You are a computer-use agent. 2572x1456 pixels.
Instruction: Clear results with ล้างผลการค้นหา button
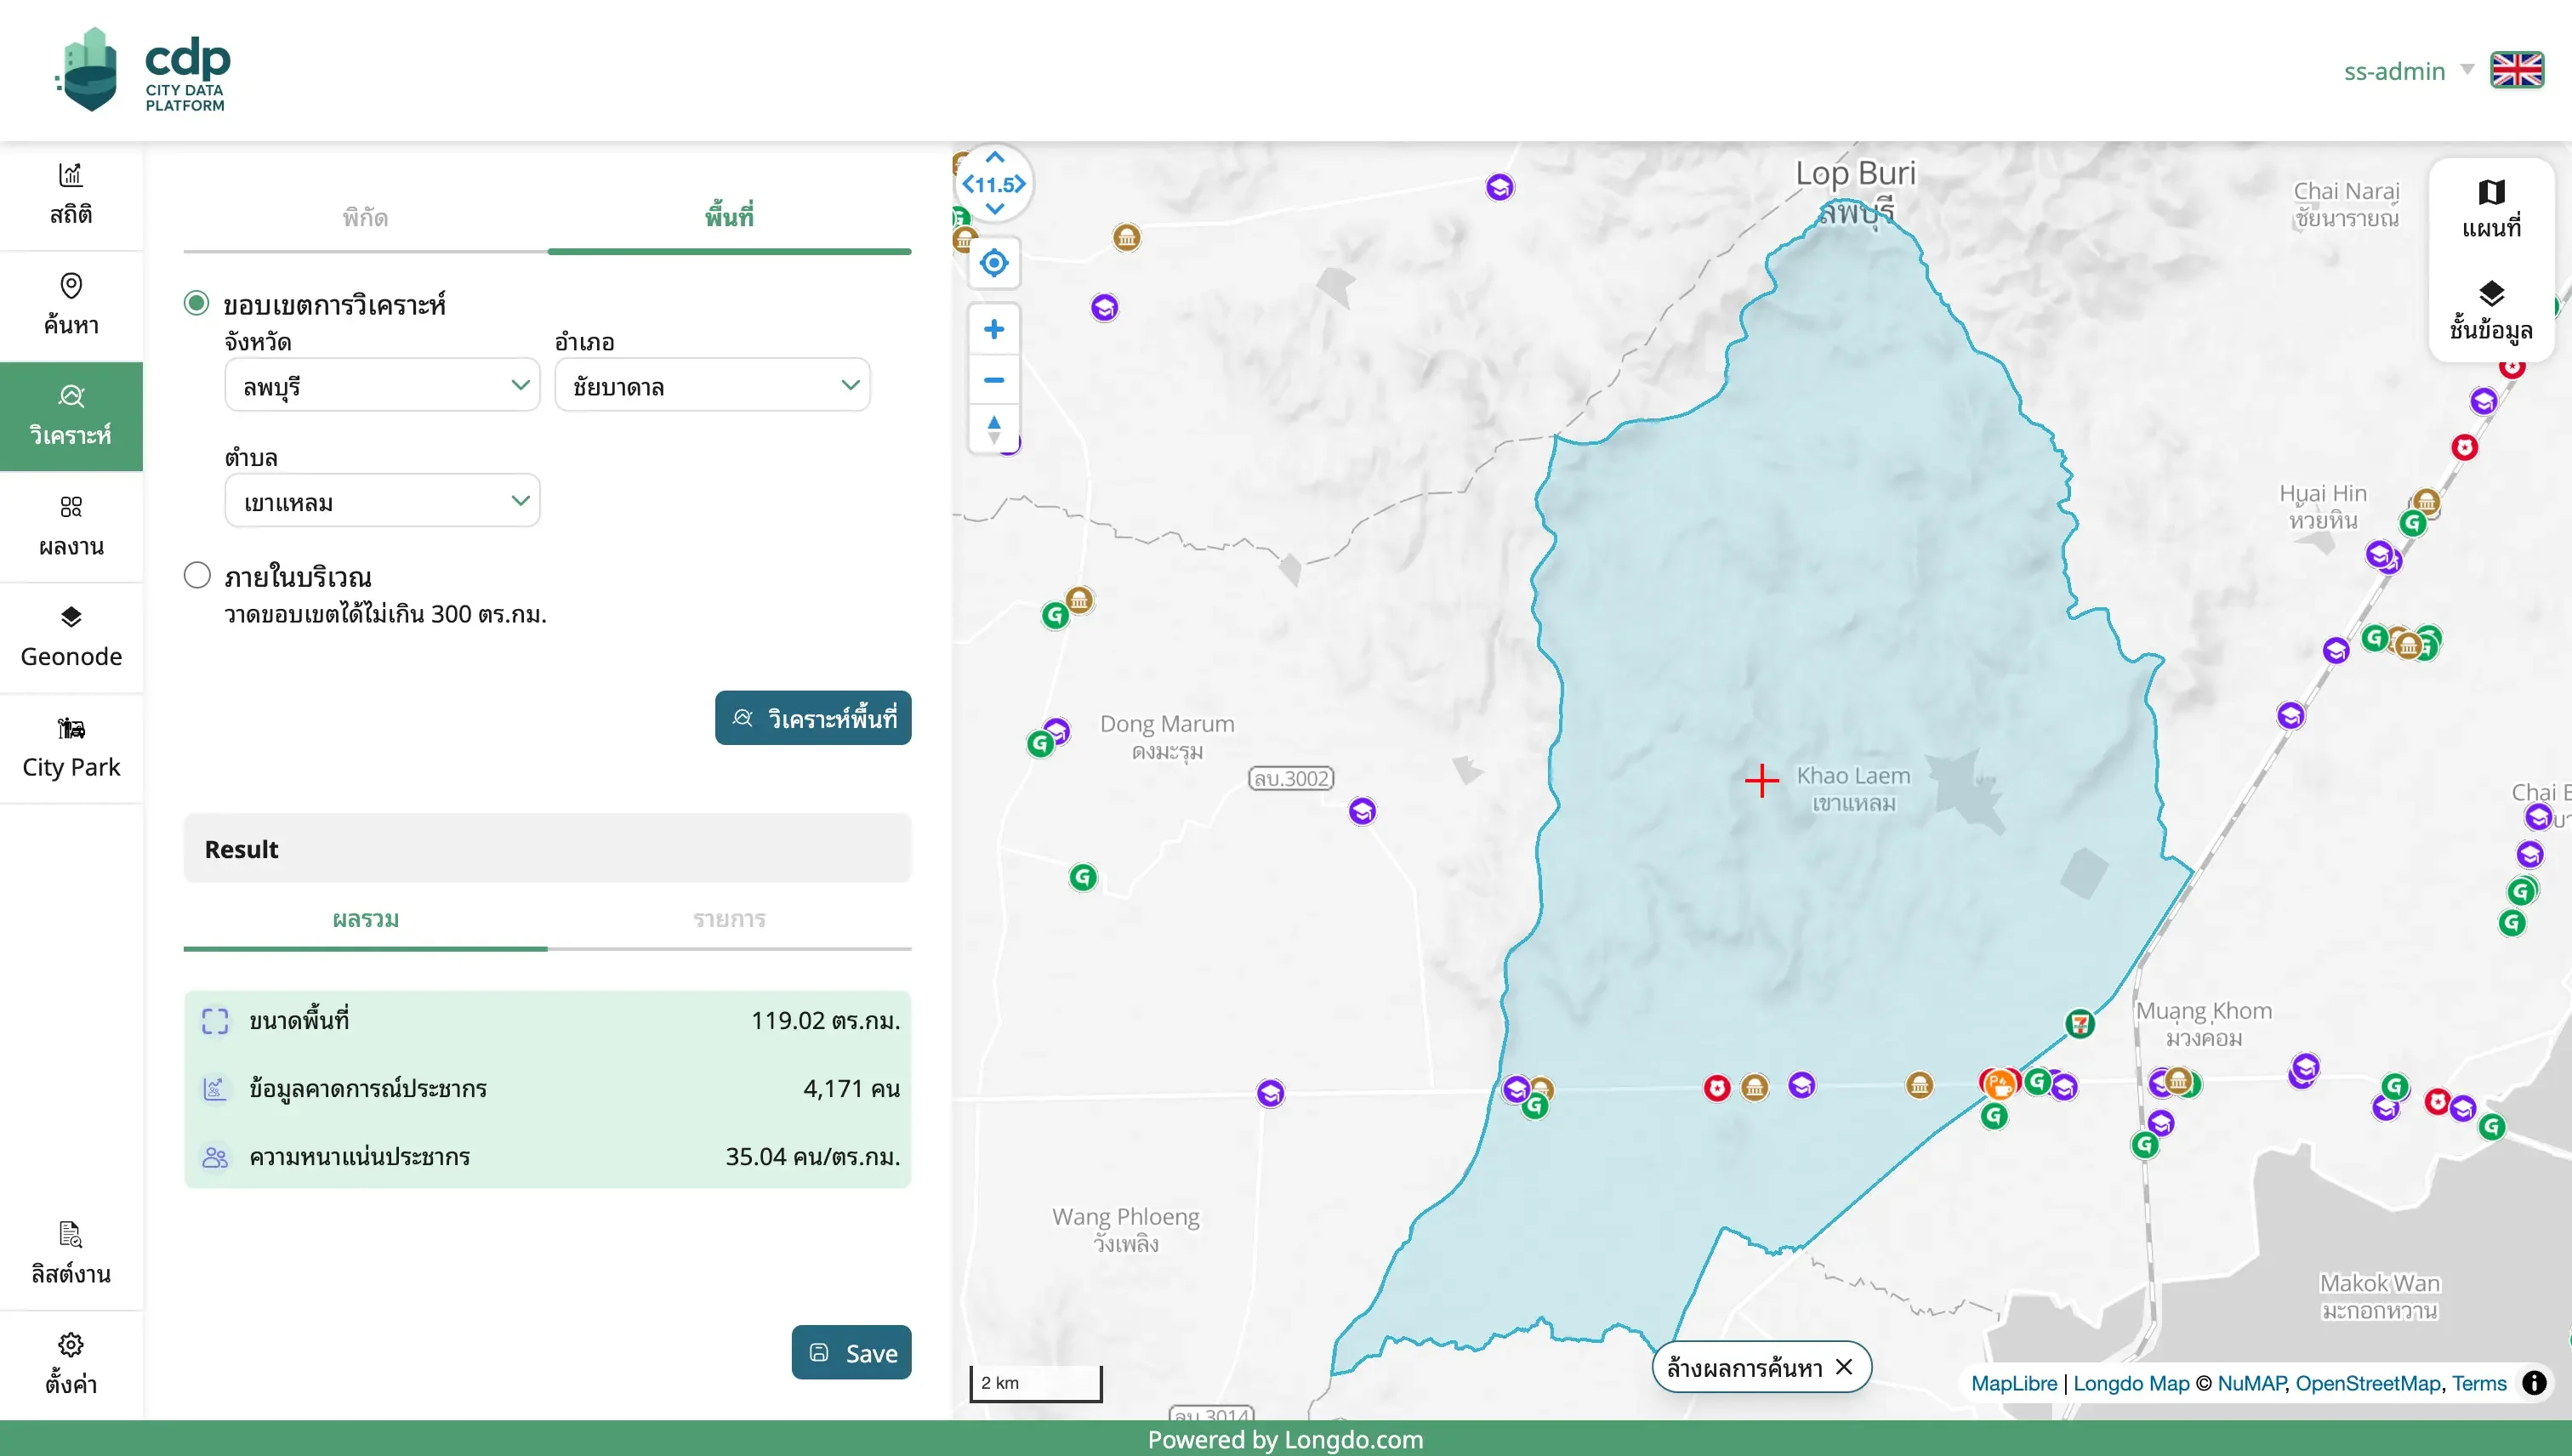[x=1761, y=1367]
